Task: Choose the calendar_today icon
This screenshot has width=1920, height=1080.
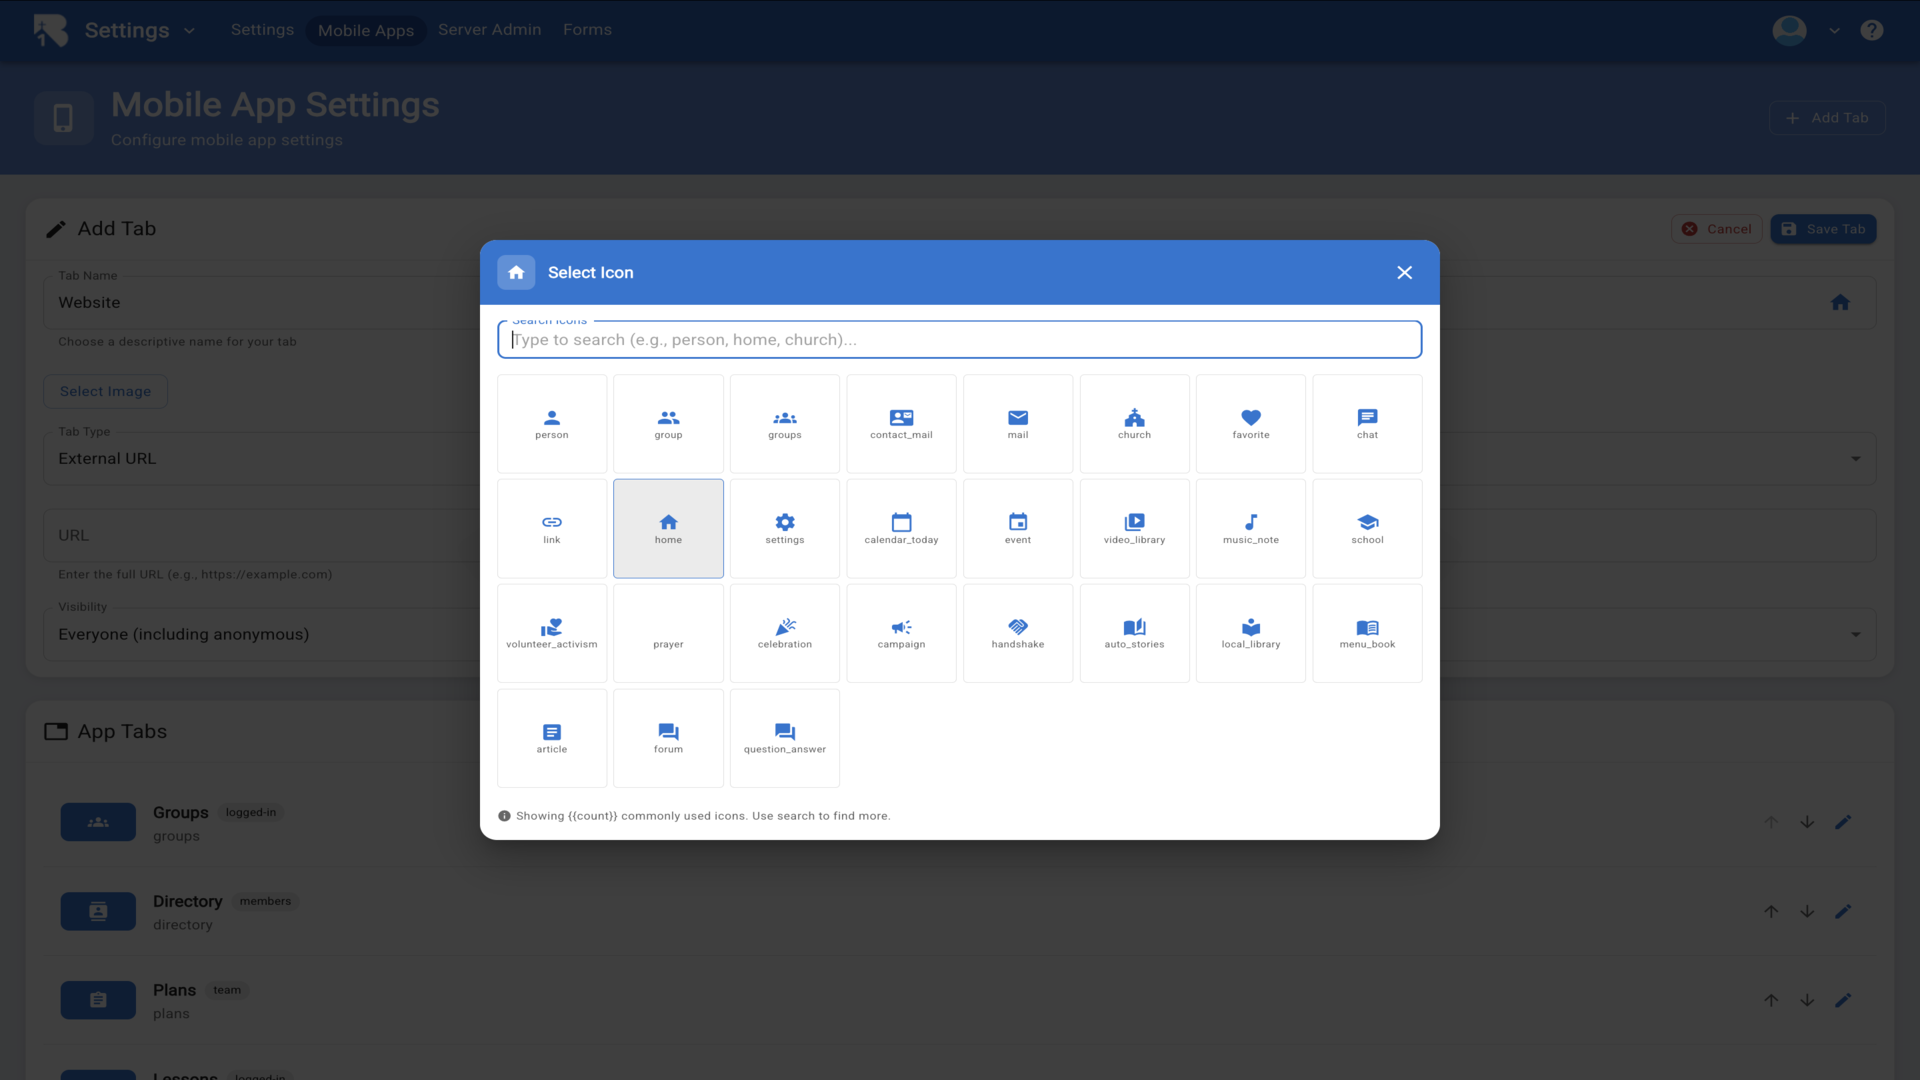Action: [901, 528]
